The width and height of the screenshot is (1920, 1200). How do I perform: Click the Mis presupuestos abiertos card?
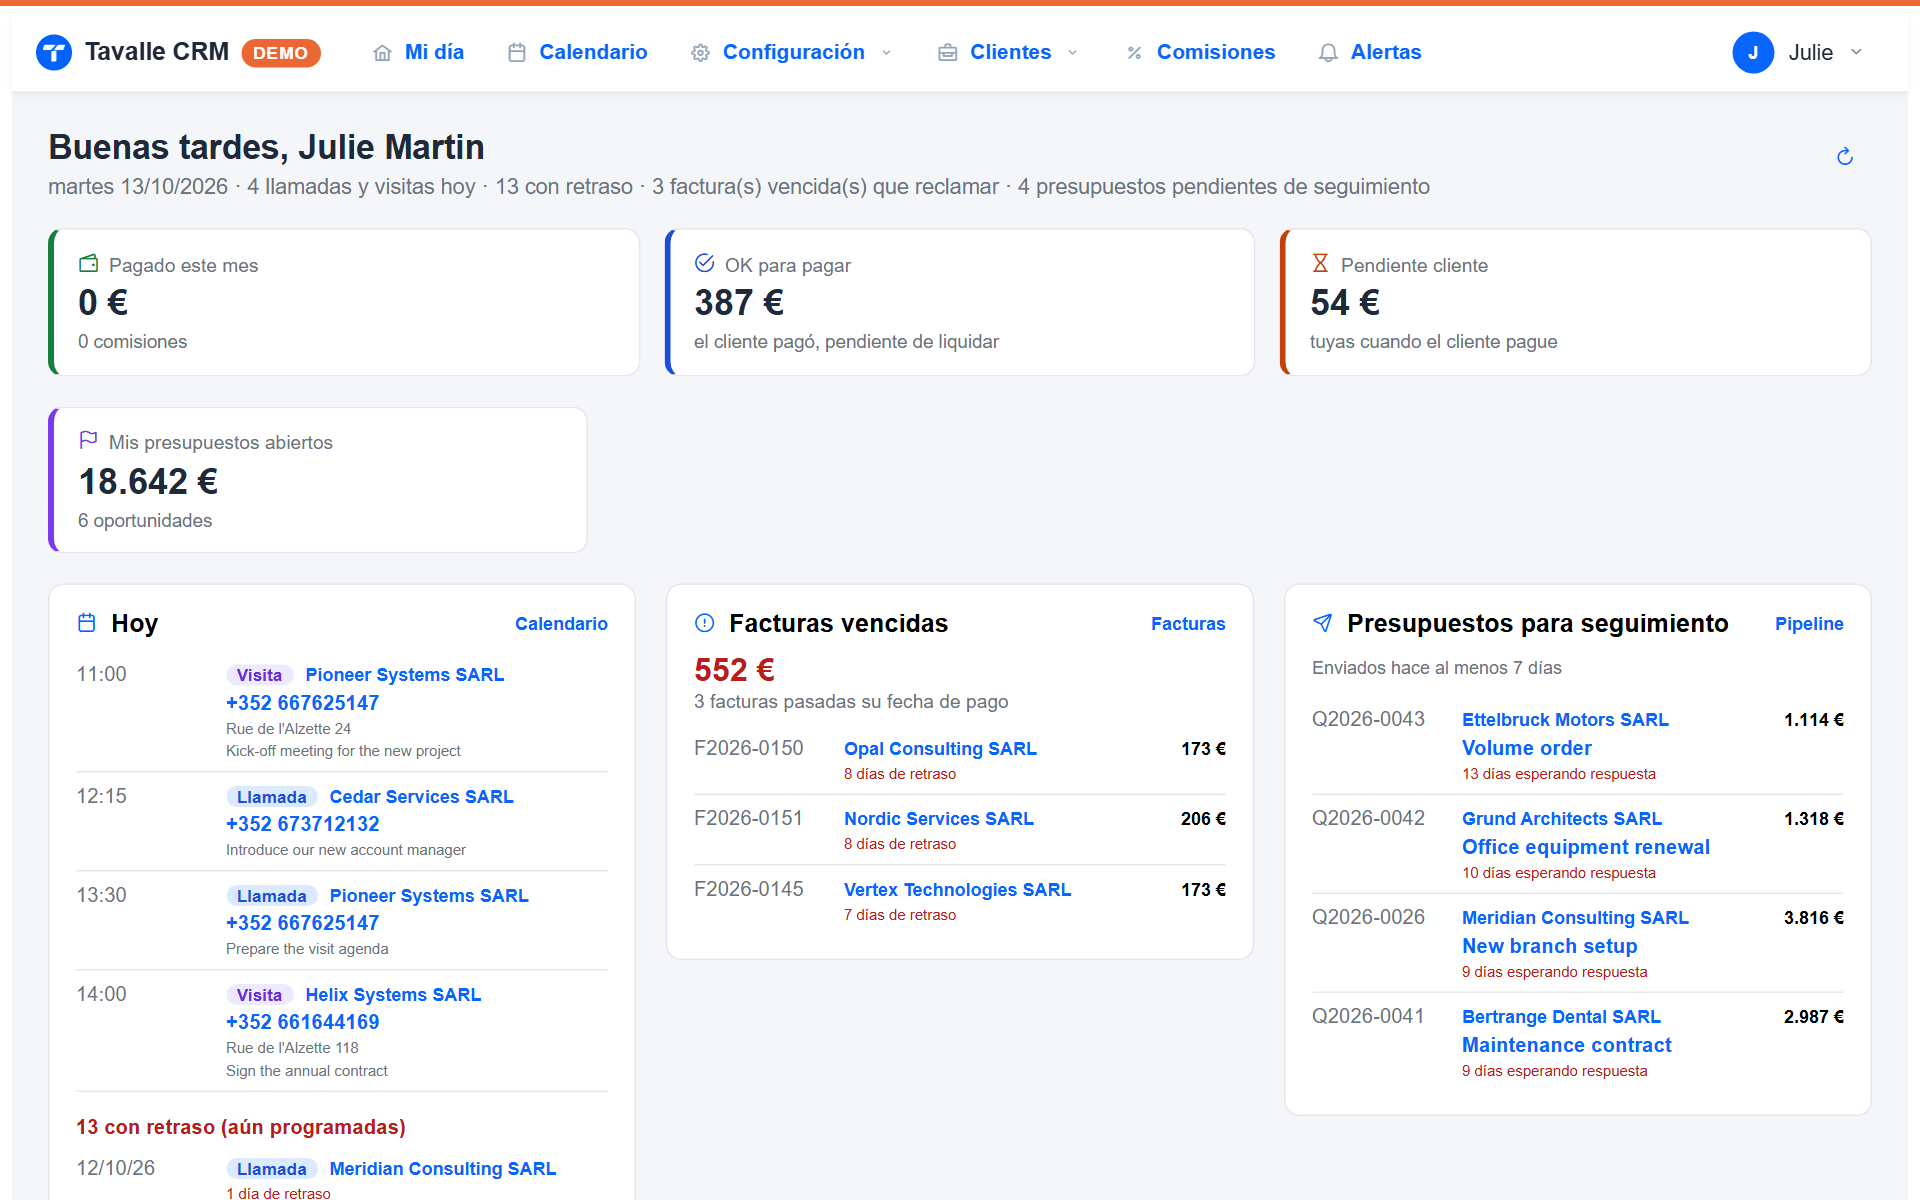tap(318, 480)
